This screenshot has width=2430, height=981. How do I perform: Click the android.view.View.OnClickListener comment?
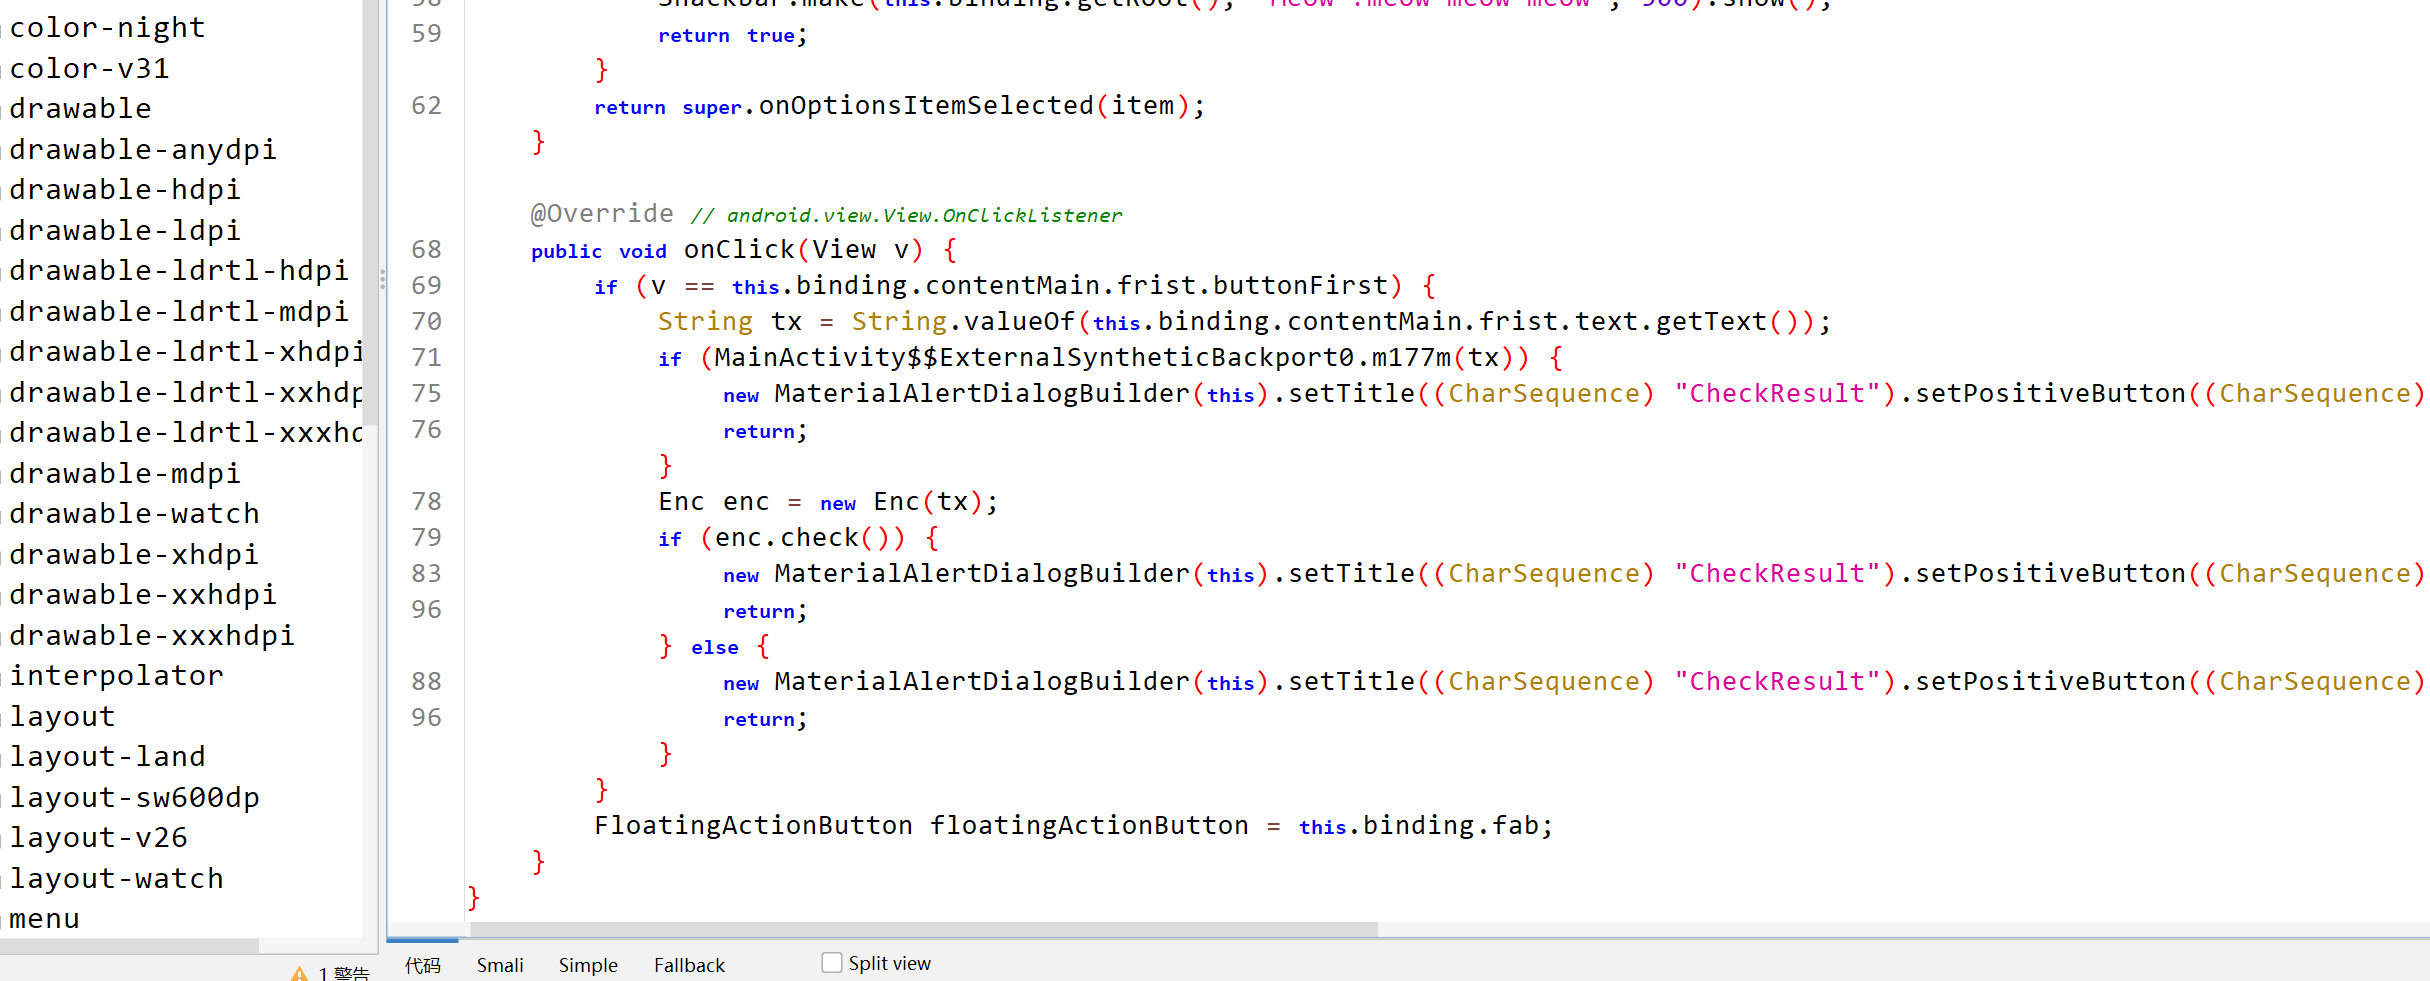(924, 215)
